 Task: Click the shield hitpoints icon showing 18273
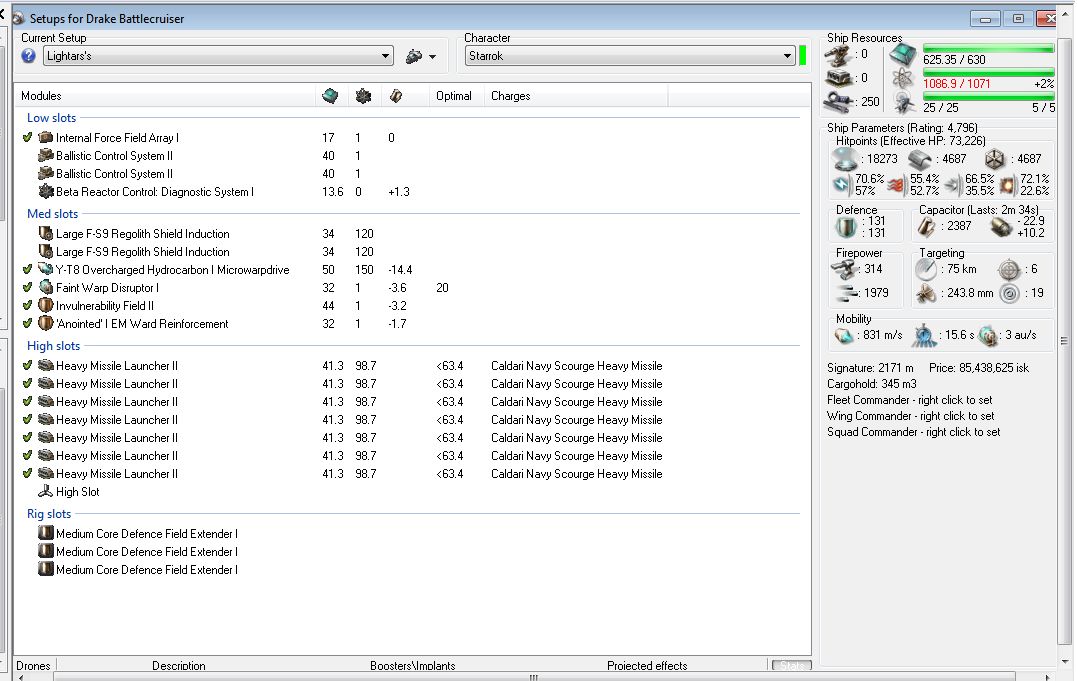click(x=845, y=159)
